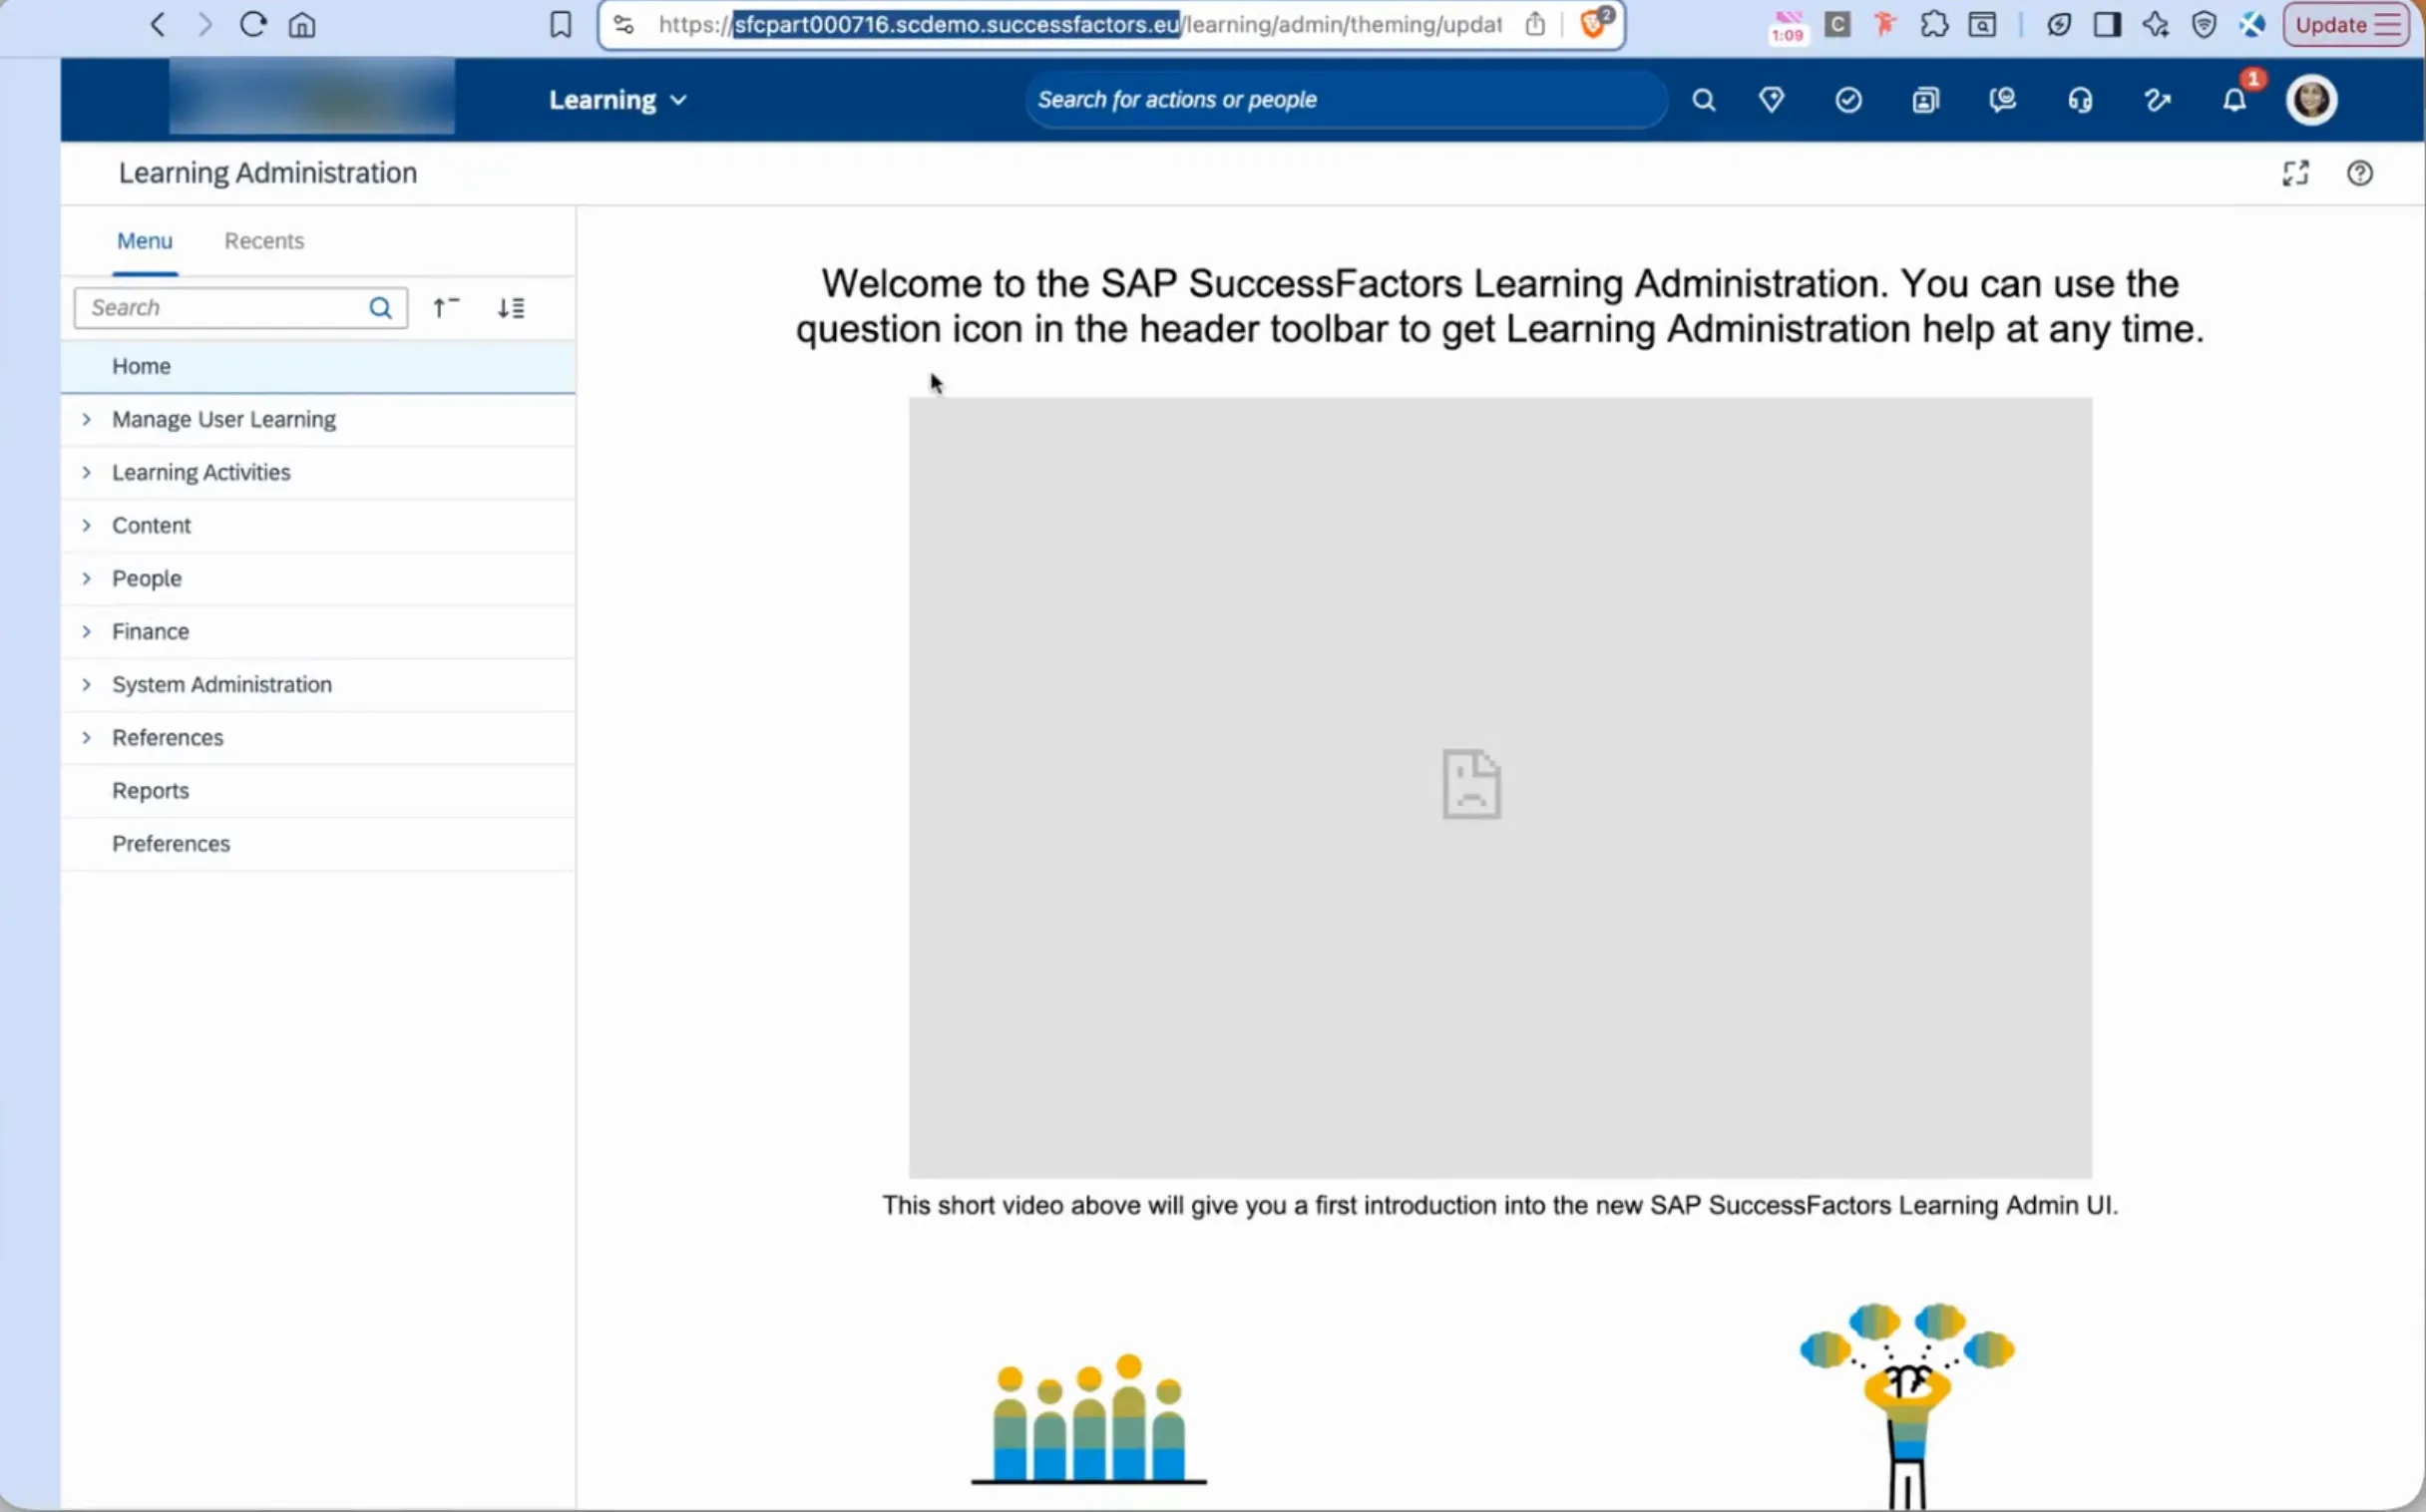Toggle full screen mode icon

click(2295, 173)
